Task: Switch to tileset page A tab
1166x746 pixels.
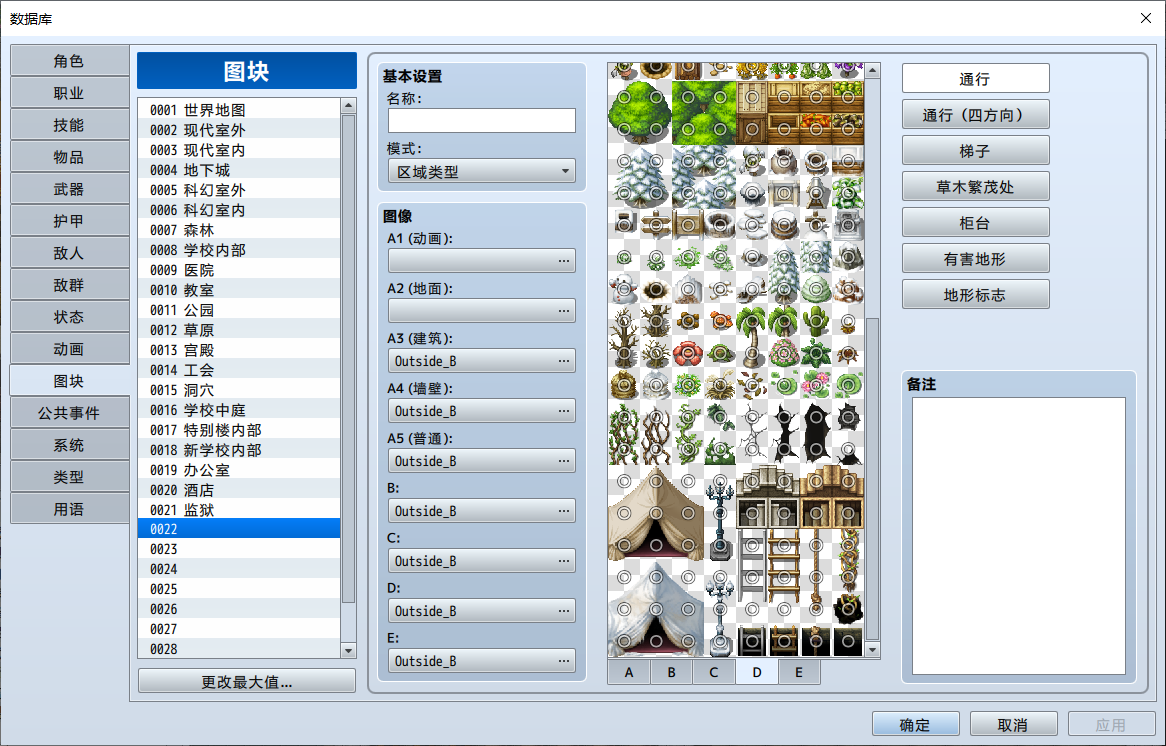Action: [629, 672]
